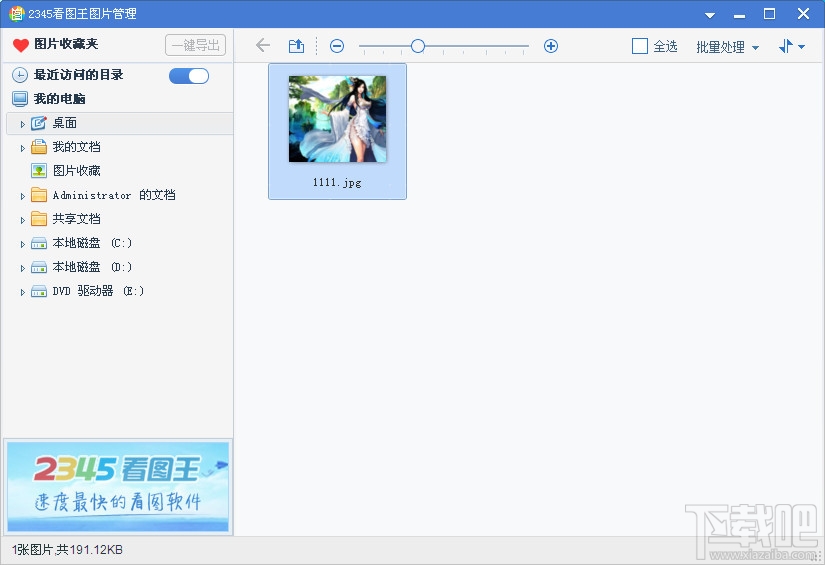Click the 共享文档 folder icon
This screenshot has height=565, width=825.
tap(38, 219)
